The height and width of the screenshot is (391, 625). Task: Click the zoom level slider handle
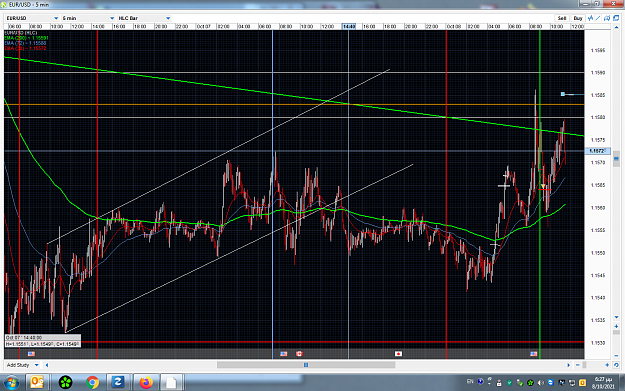tap(584, 365)
